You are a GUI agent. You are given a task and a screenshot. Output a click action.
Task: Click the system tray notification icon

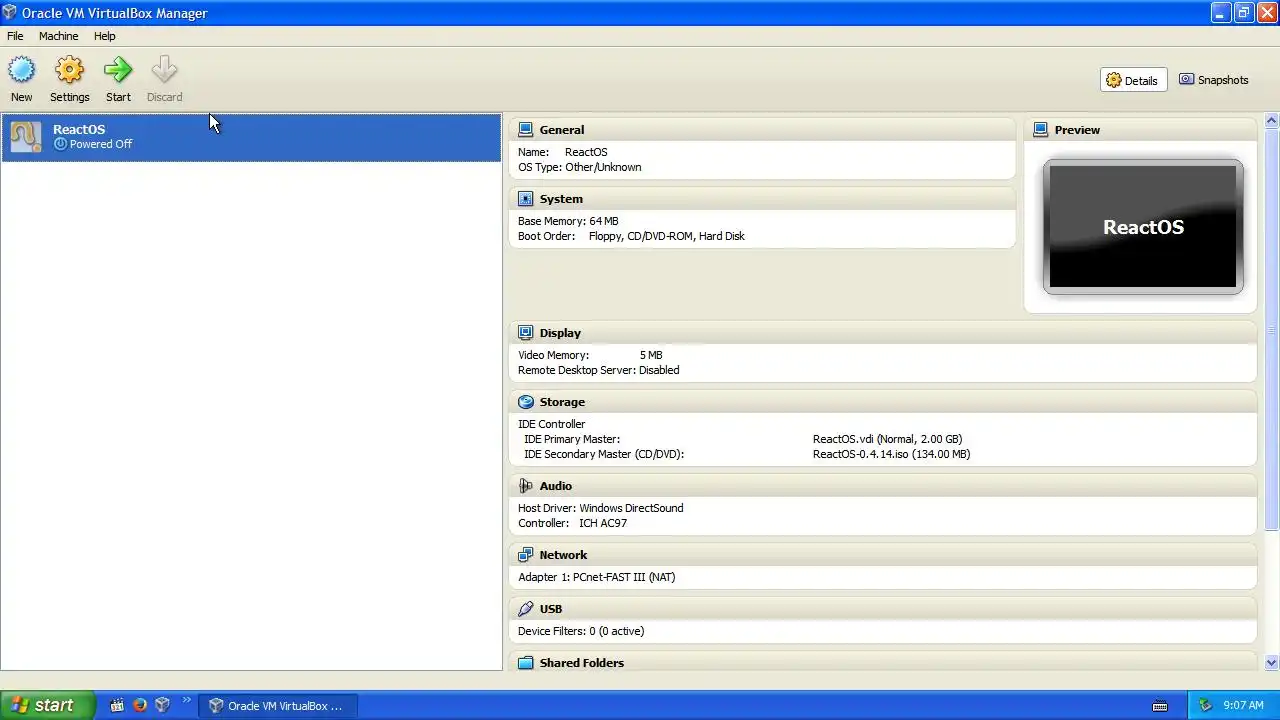point(1205,705)
